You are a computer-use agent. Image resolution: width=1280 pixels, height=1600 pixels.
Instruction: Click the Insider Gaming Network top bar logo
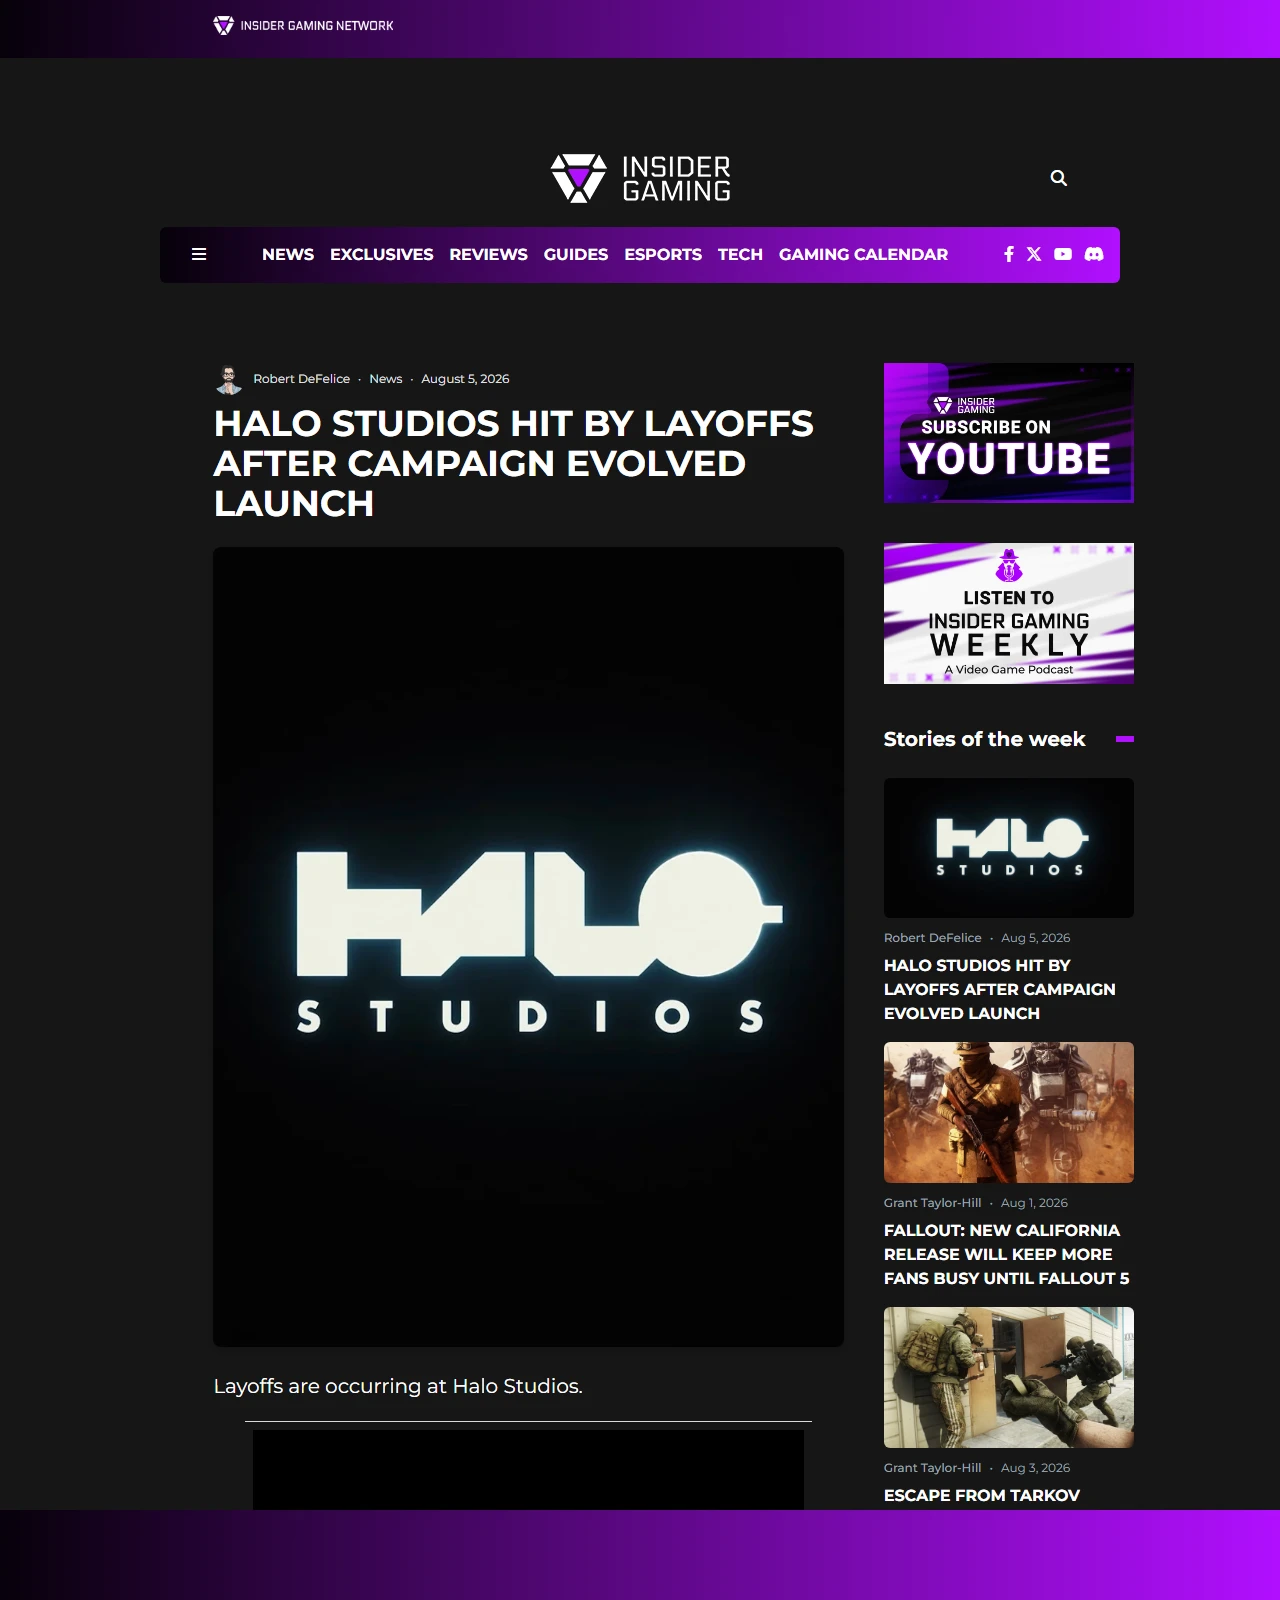(303, 25)
